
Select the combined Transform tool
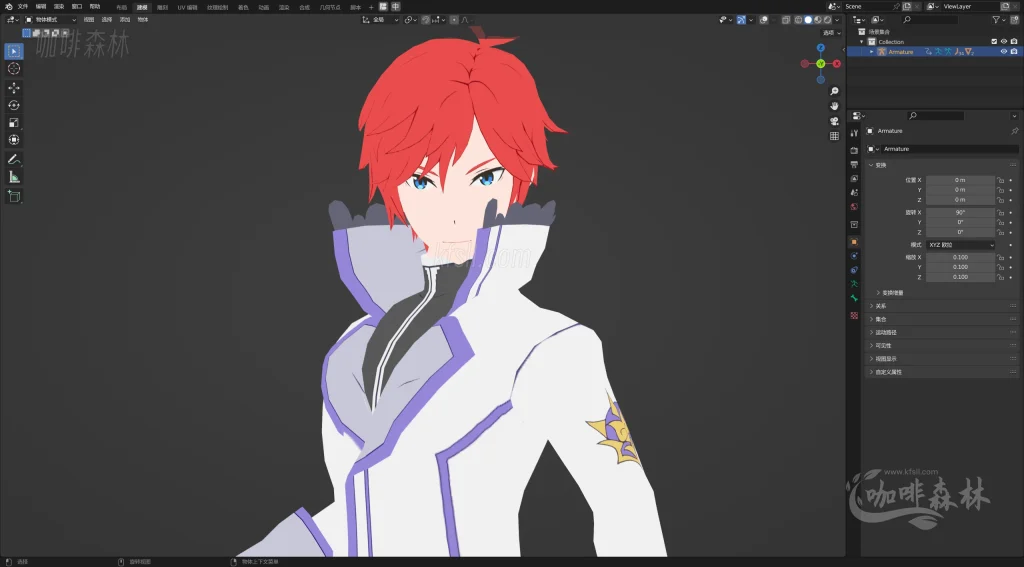point(14,140)
